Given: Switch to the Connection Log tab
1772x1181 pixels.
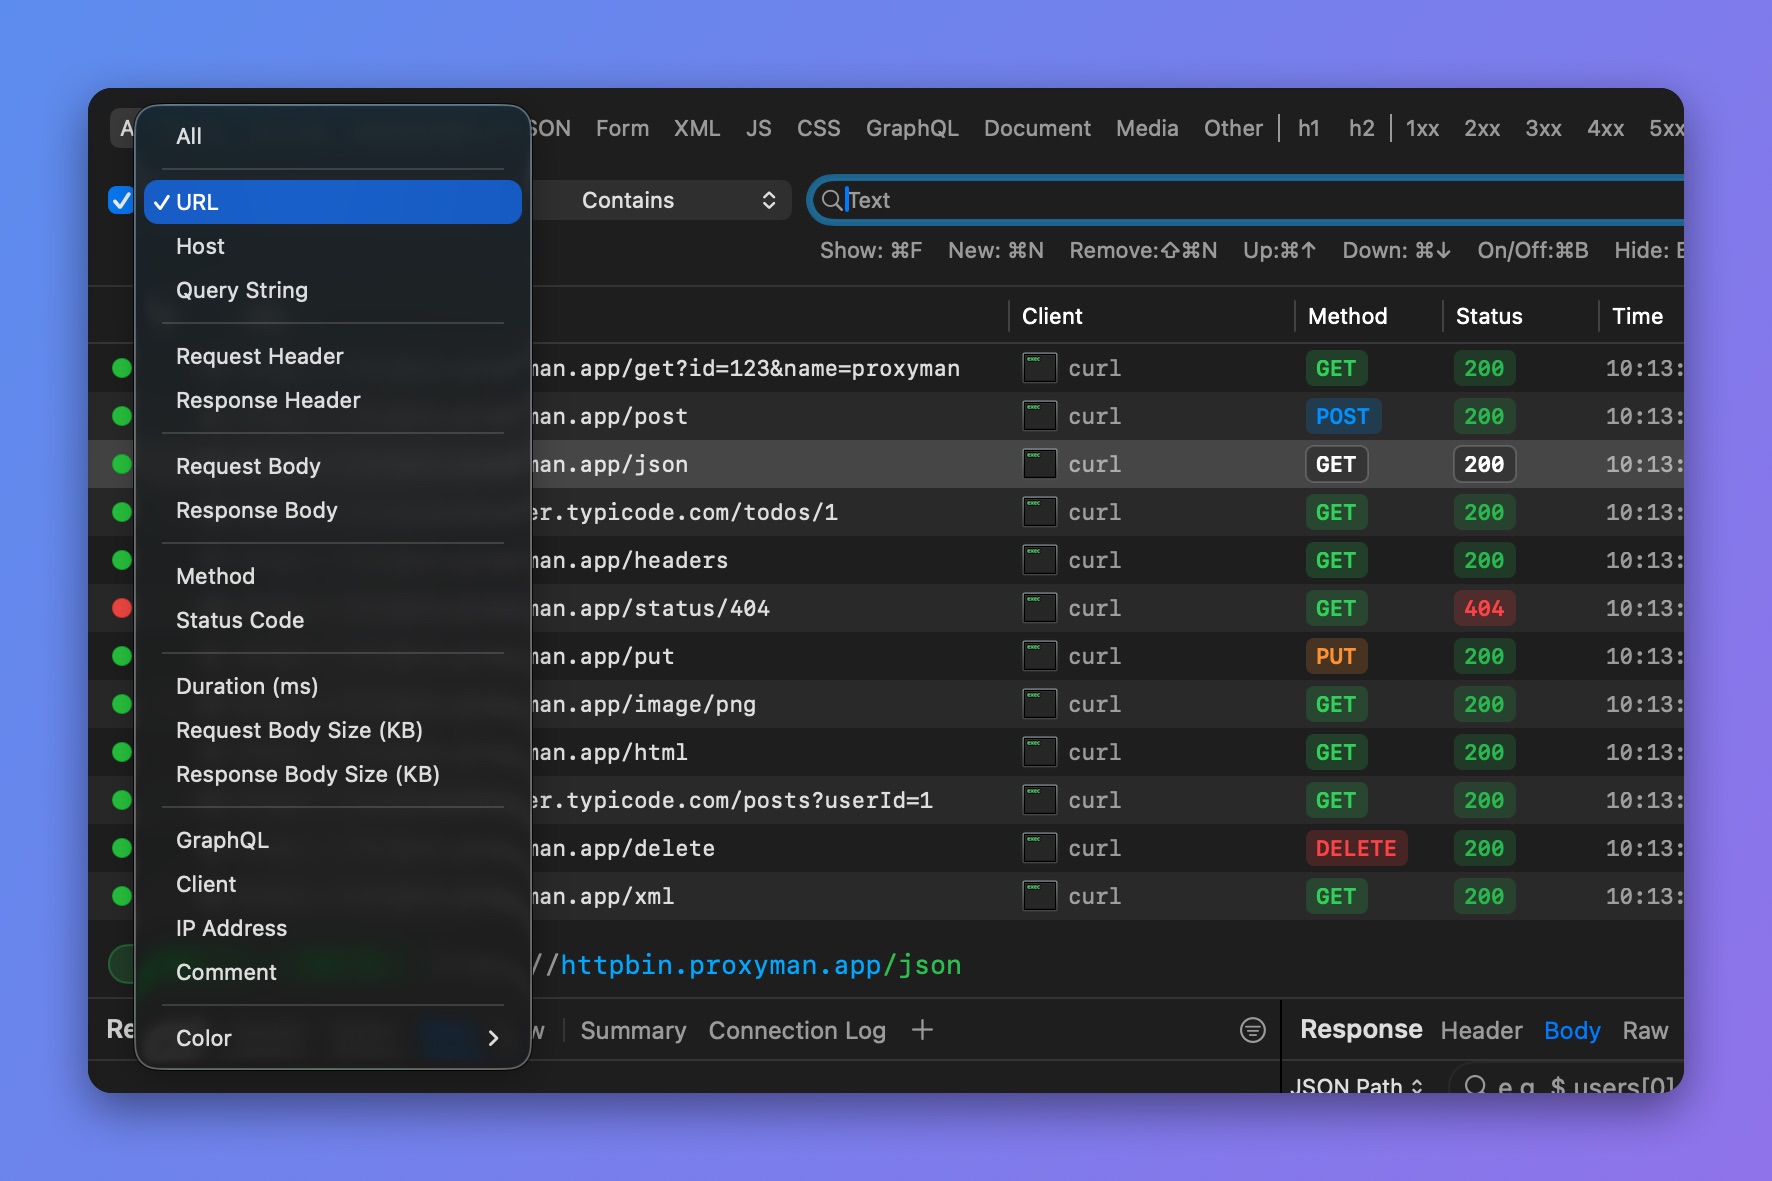Looking at the screenshot, I should tap(797, 1030).
